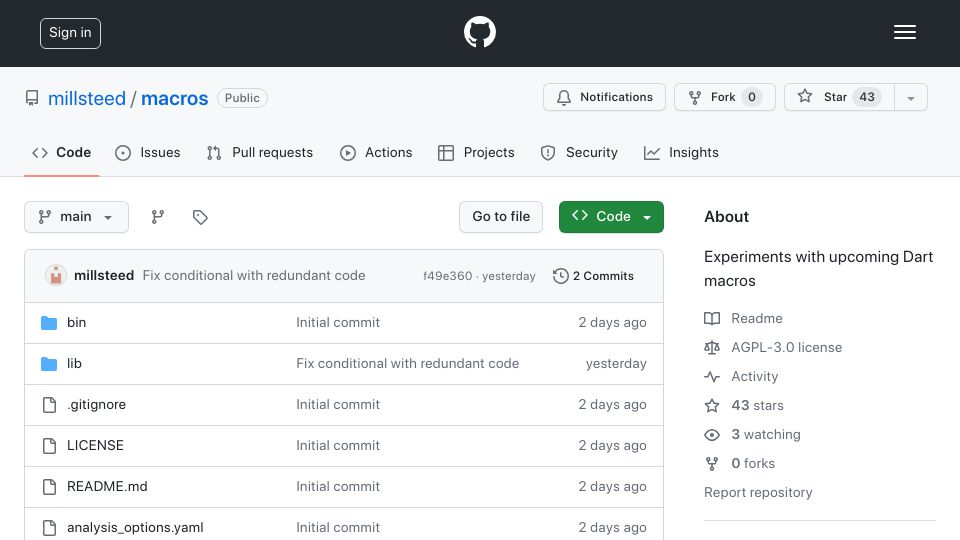Open the Insights tab
The width and height of the screenshot is (960, 540).
(x=681, y=152)
